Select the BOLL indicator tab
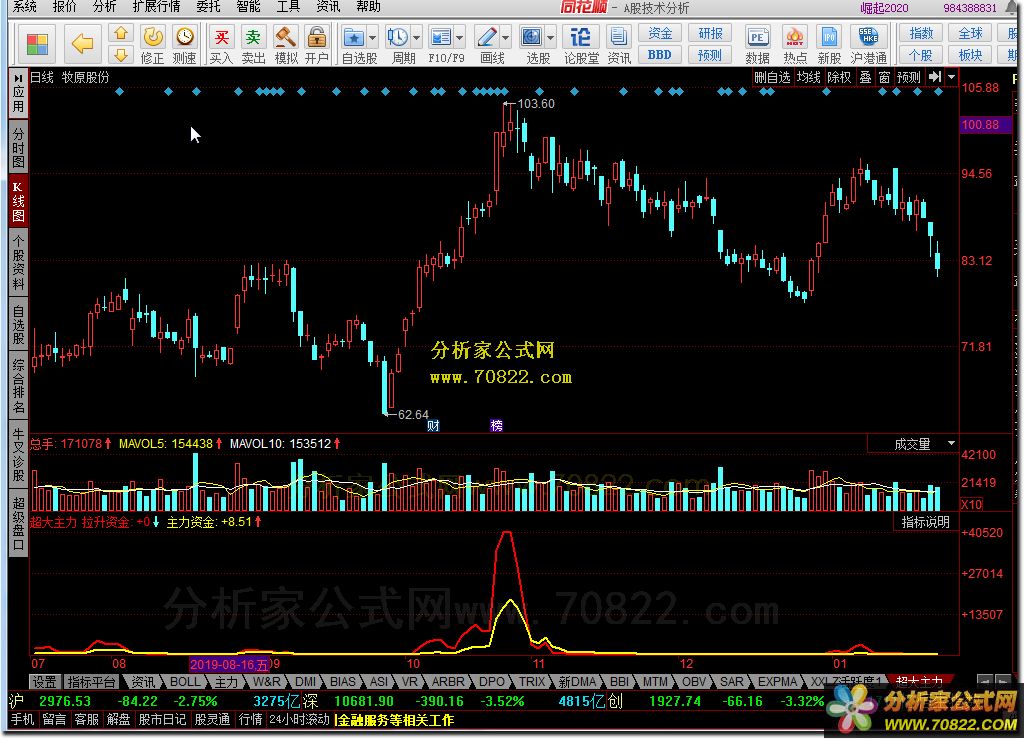This screenshot has width=1026, height=740. tap(185, 682)
